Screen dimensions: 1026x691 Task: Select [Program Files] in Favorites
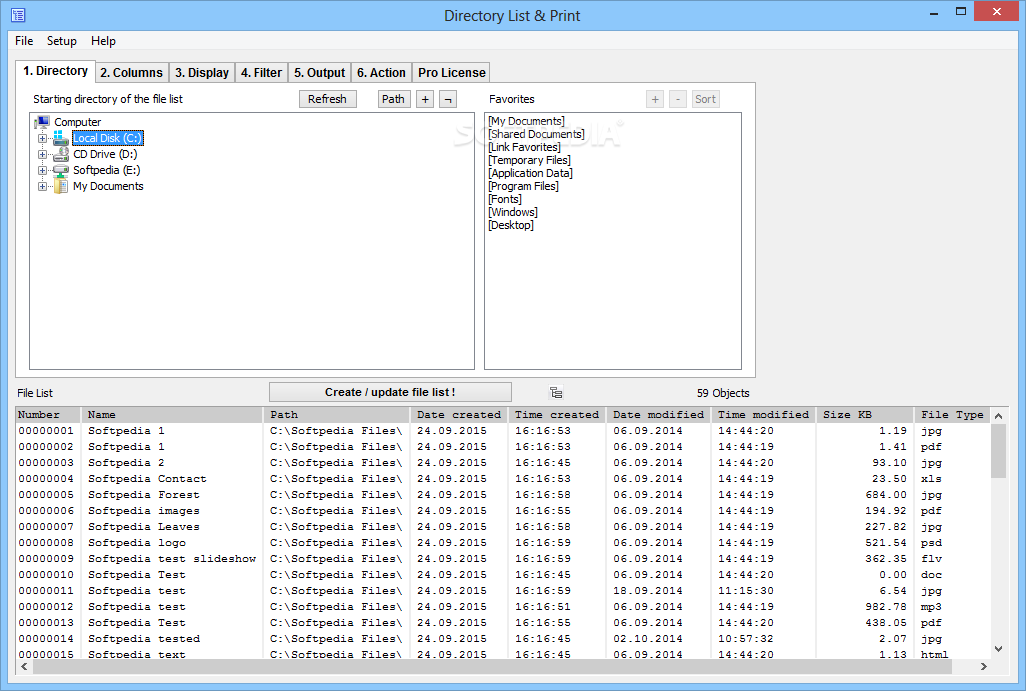coord(523,186)
